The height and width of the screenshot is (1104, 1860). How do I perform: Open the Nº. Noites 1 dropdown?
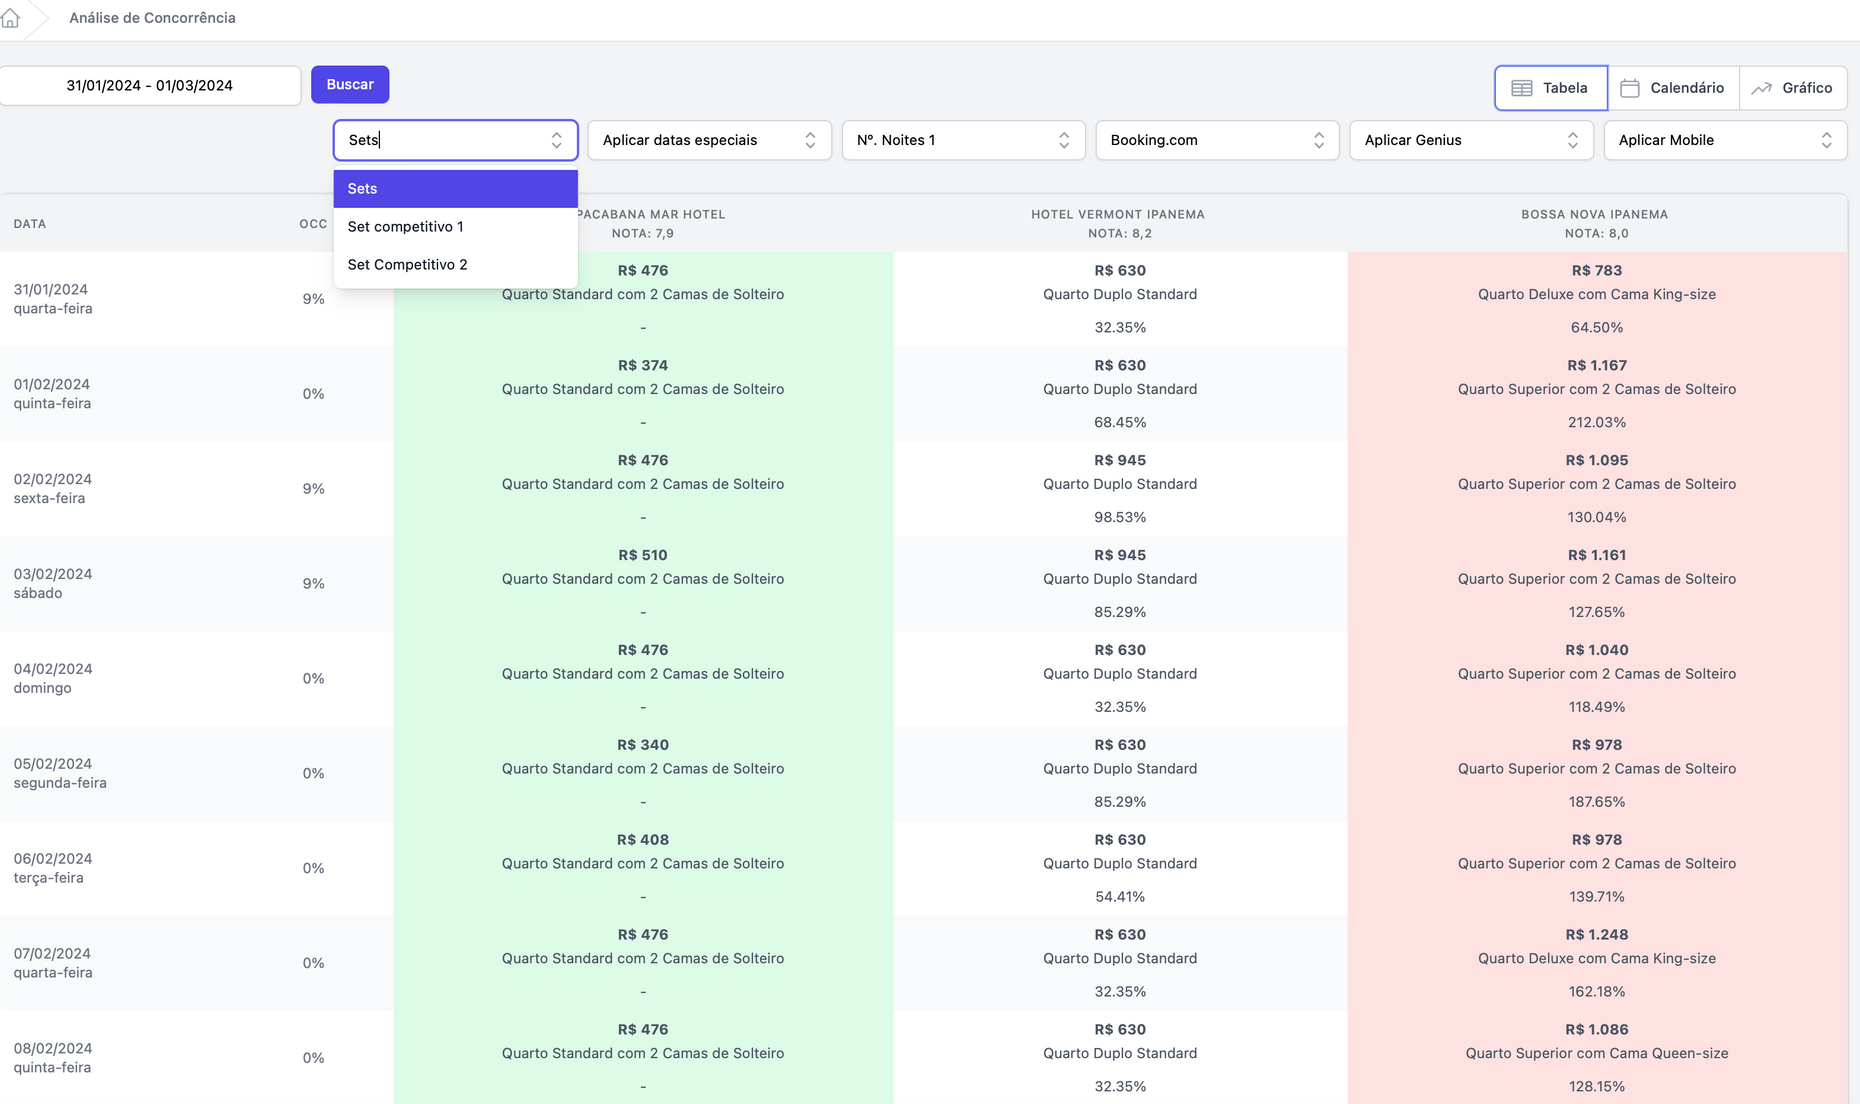[x=963, y=140]
